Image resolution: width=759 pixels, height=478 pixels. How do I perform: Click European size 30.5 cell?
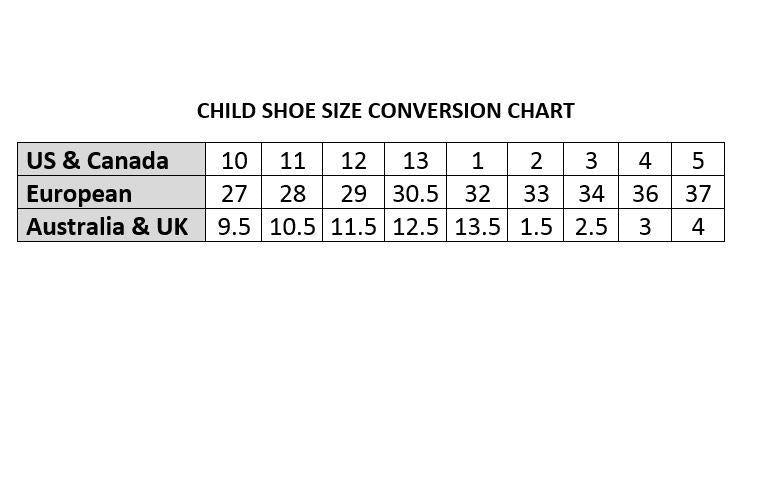[x=415, y=193]
